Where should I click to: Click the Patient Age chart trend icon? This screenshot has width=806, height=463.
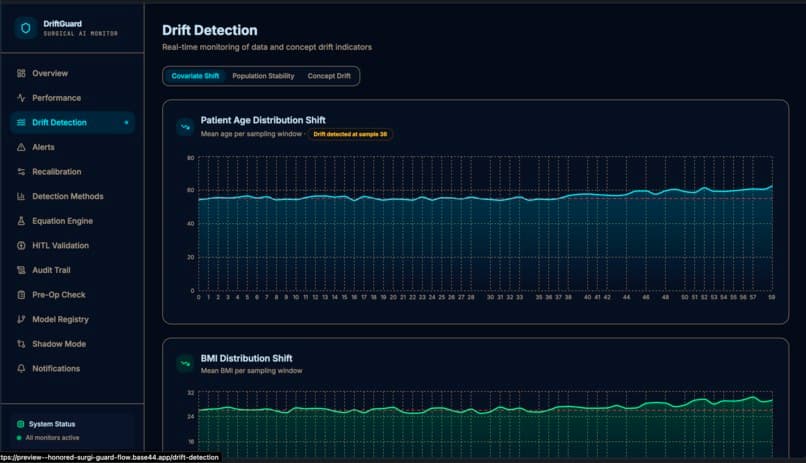pyautogui.click(x=185, y=126)
